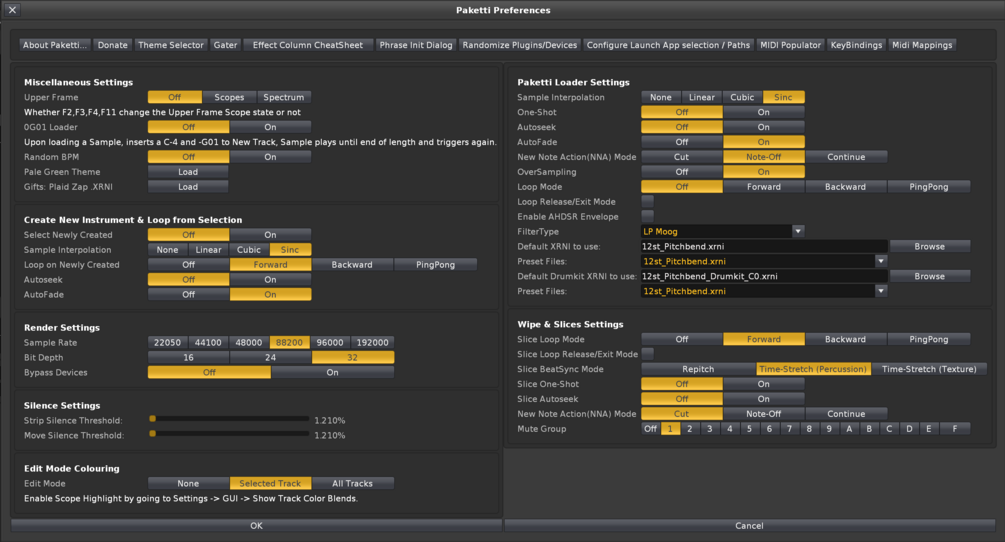Set Edit Mode to All Tracks
This screenshot has width=1005, height=542.
click(x=353, y=484)
